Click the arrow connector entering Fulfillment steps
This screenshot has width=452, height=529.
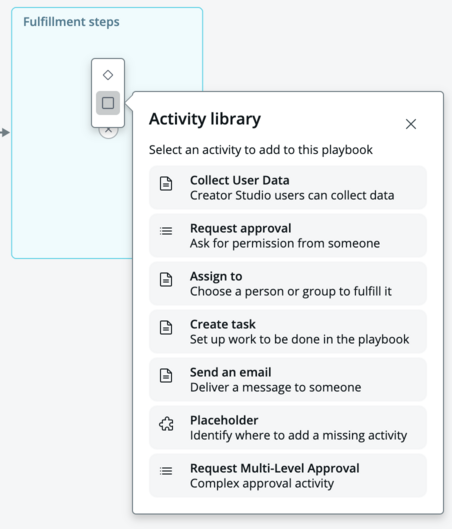coord(5,132)
